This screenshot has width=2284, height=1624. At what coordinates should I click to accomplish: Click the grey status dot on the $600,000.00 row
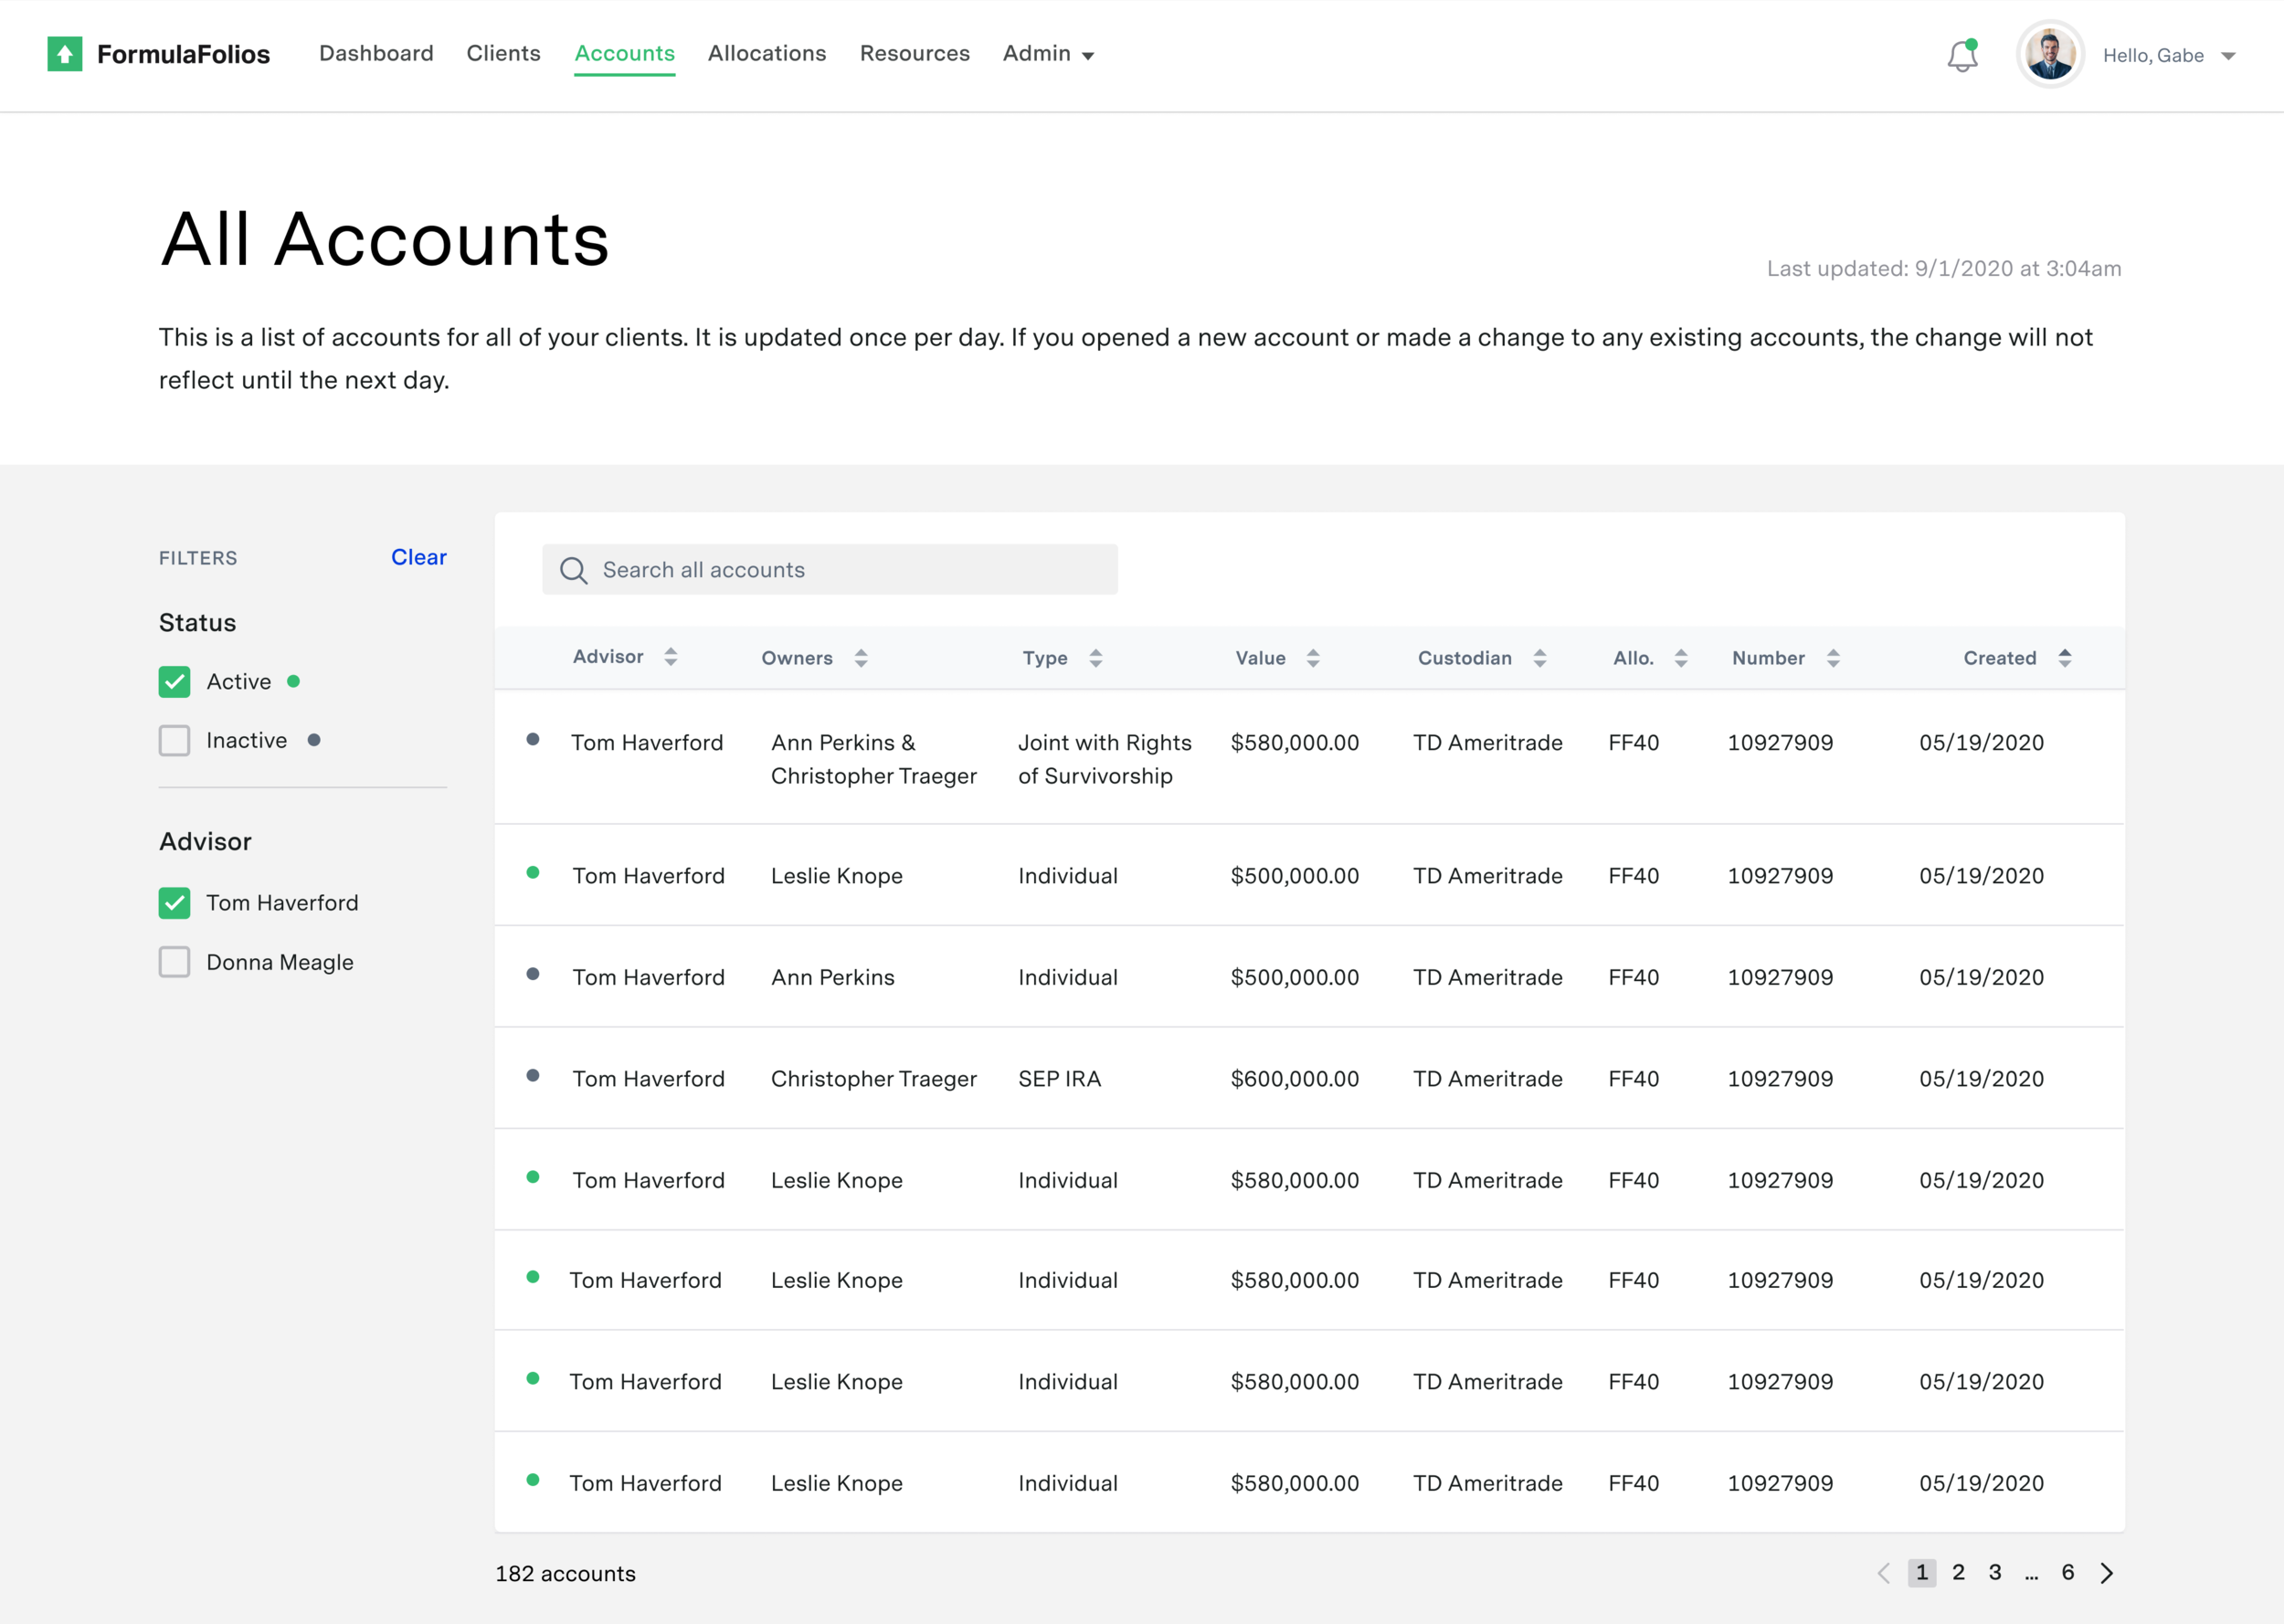pyautogui.click(x=533, y=1075)
